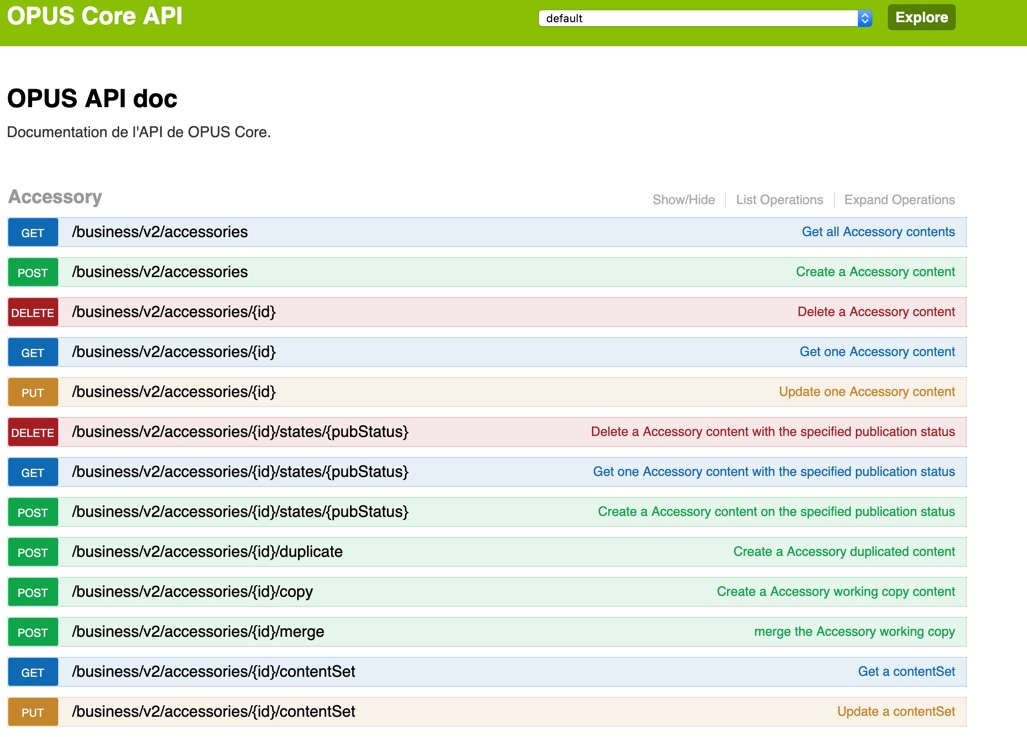Image resolution: width=1027 pixels, height=737 pixels.
Task: Click the OPUS Core API header title
Action: tap(95, 17)
